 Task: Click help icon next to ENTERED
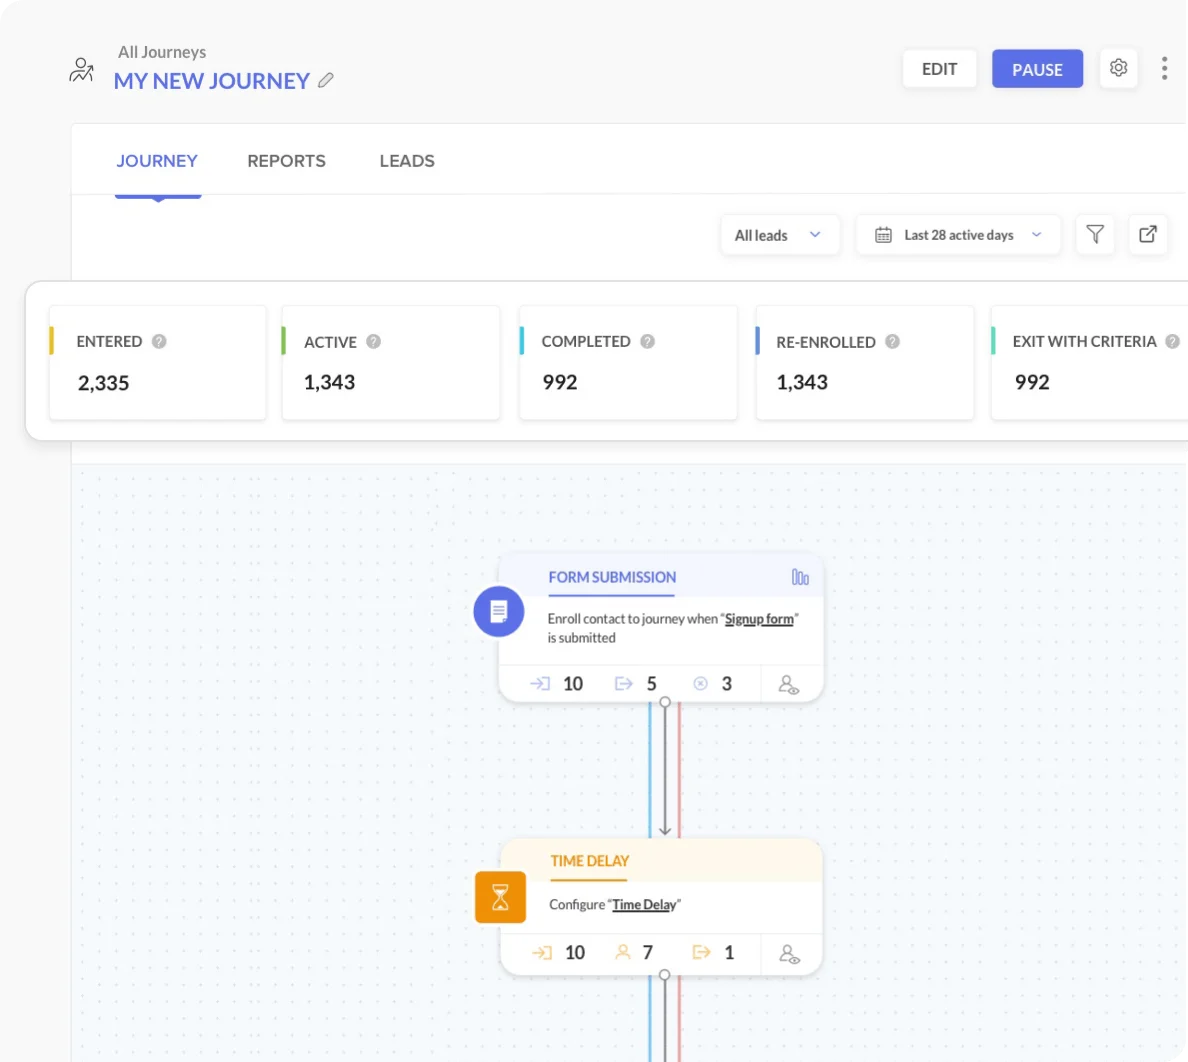[159, 342]
